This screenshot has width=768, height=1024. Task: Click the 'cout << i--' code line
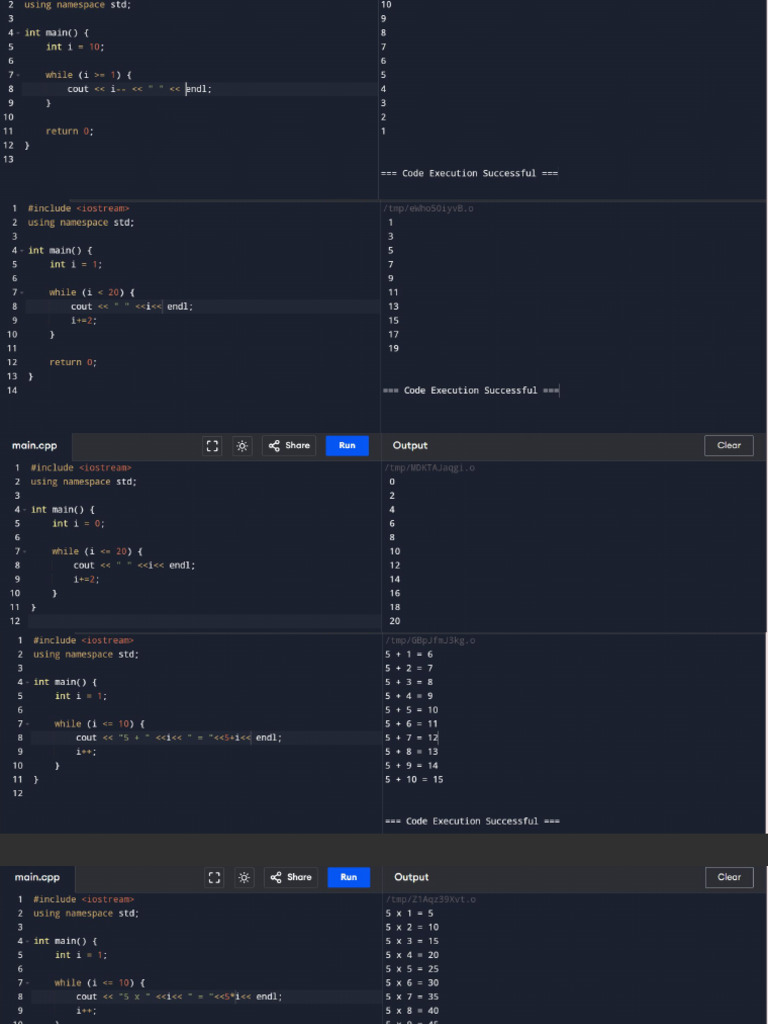140,89
